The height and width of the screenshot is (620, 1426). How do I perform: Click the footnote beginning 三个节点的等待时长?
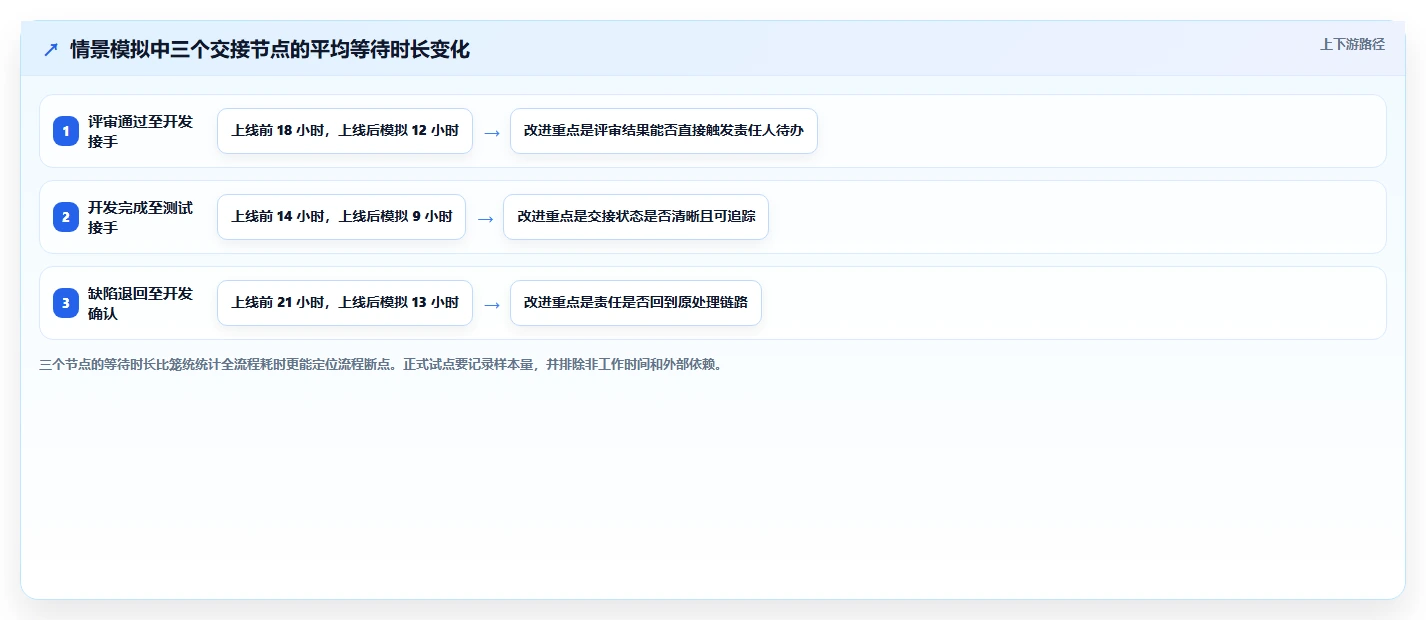[x=381, y=365]
